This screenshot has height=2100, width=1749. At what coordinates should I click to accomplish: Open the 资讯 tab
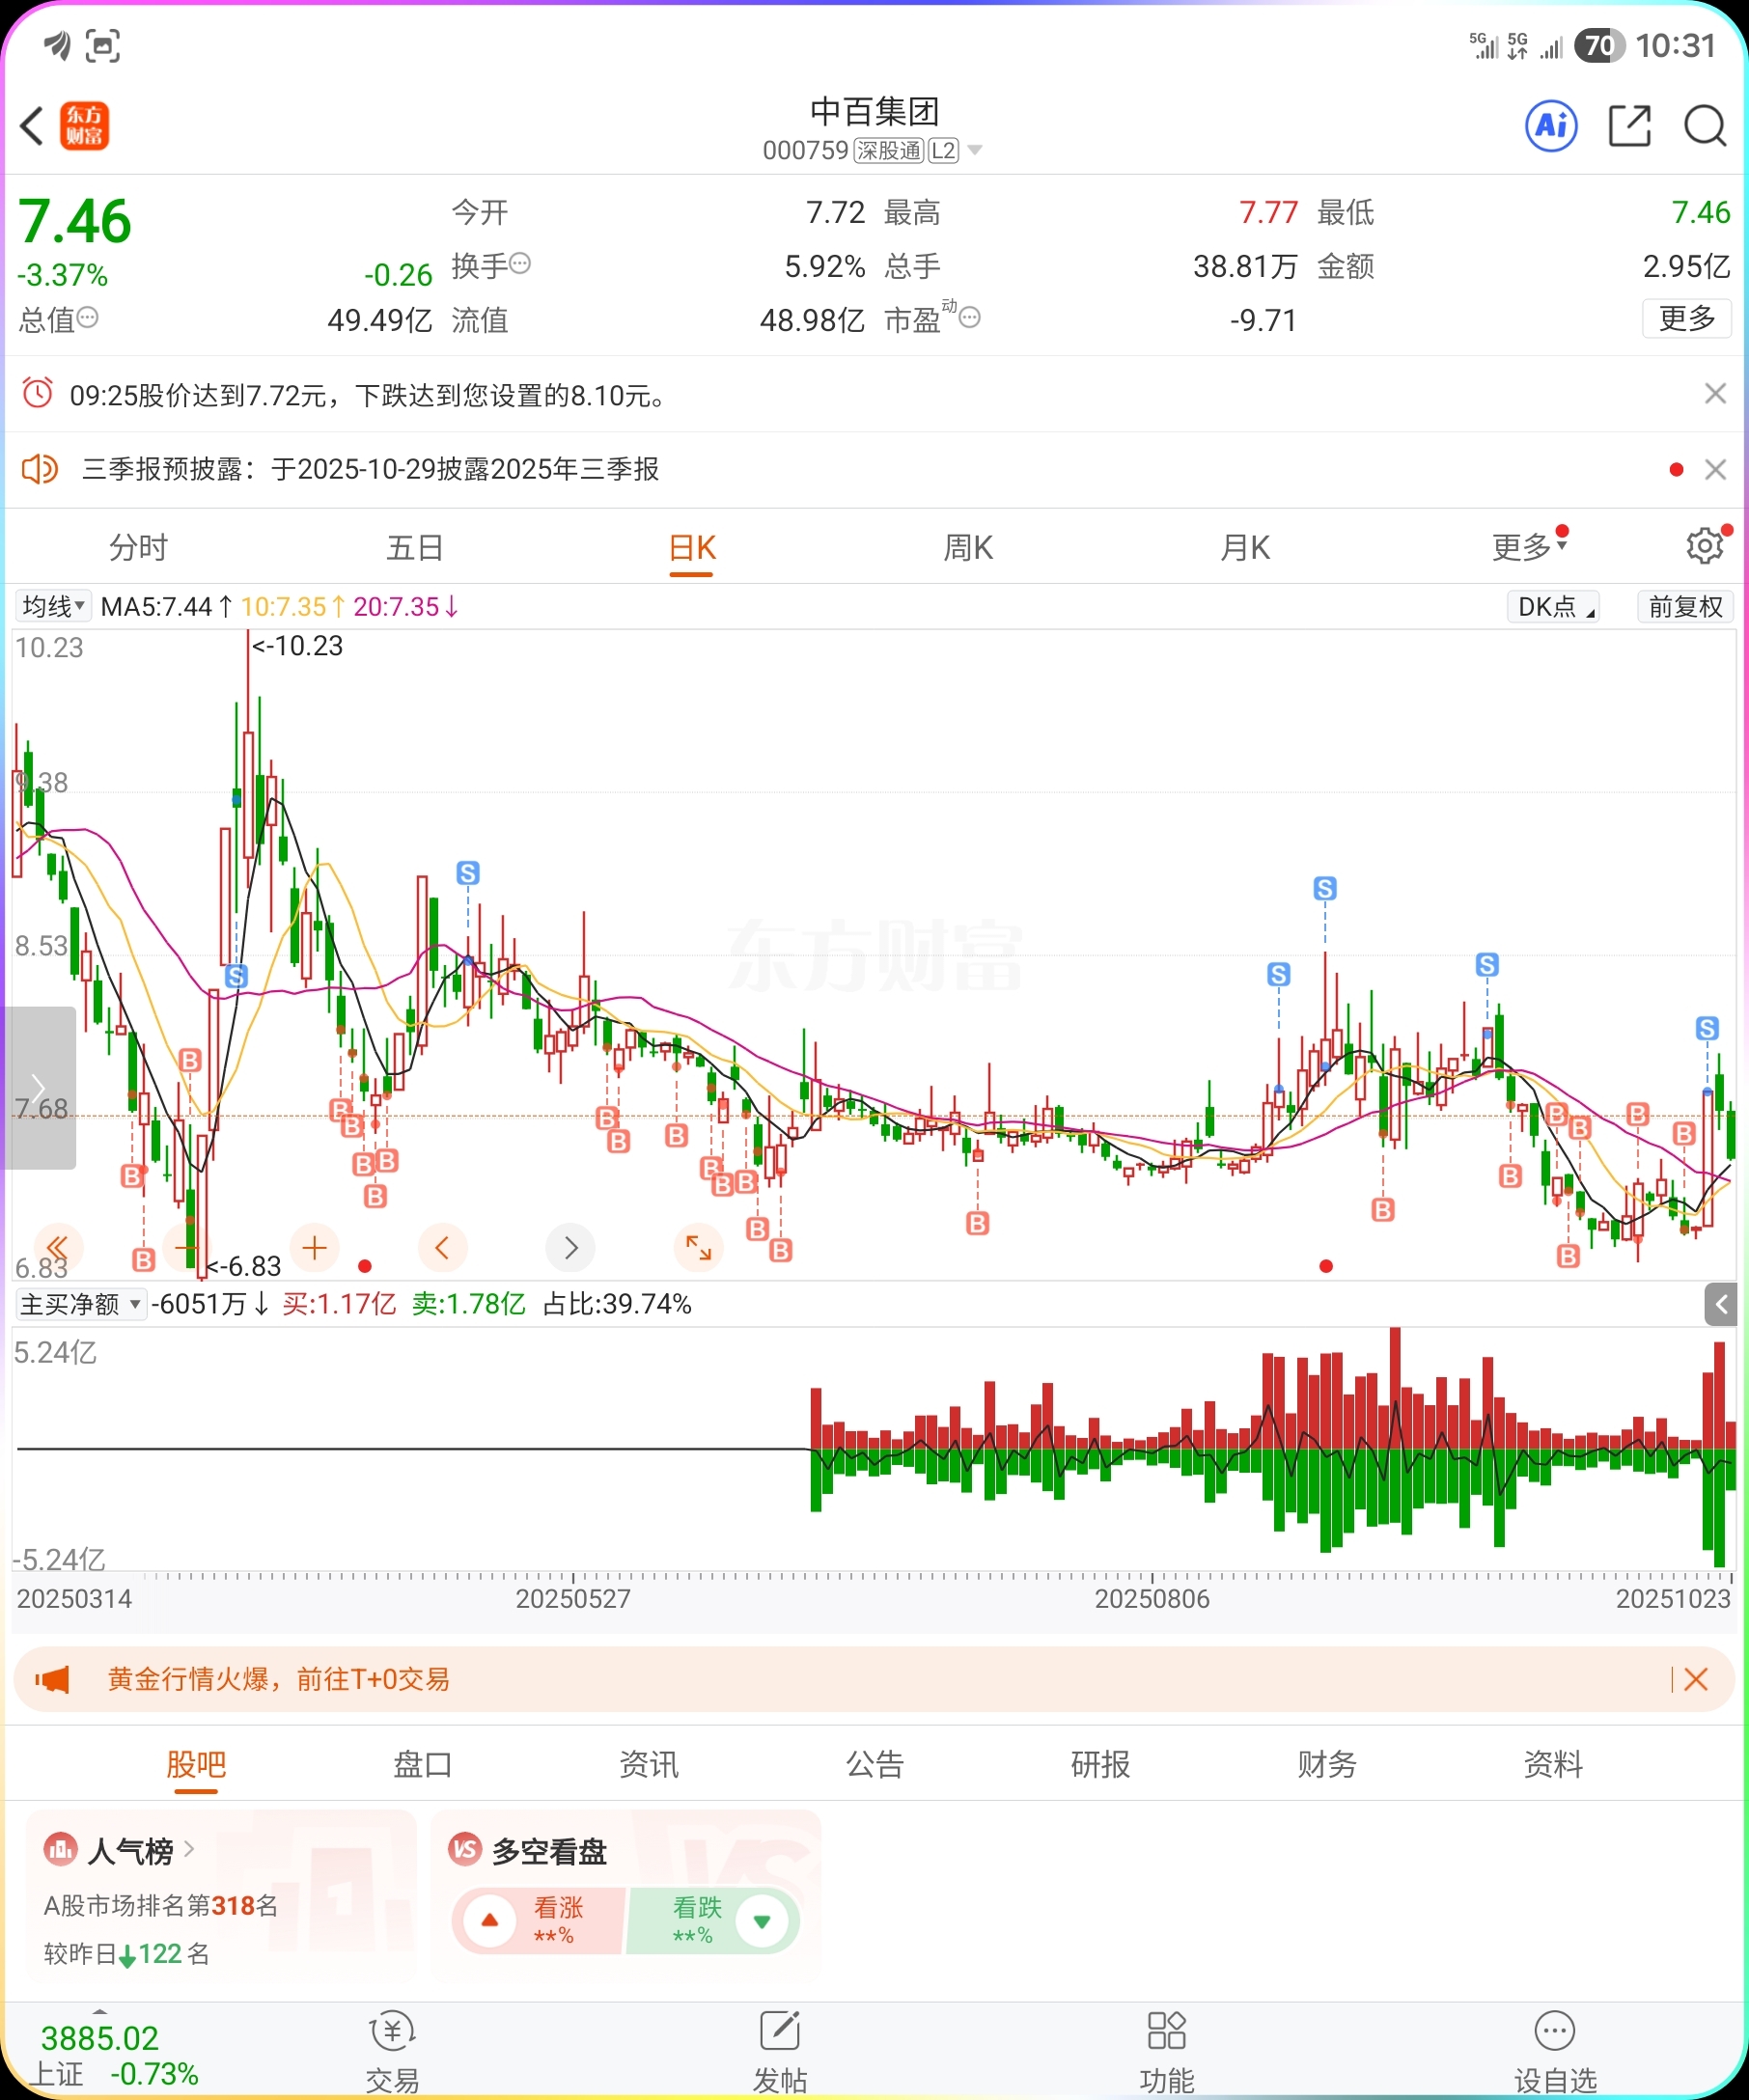point(648,1764)
